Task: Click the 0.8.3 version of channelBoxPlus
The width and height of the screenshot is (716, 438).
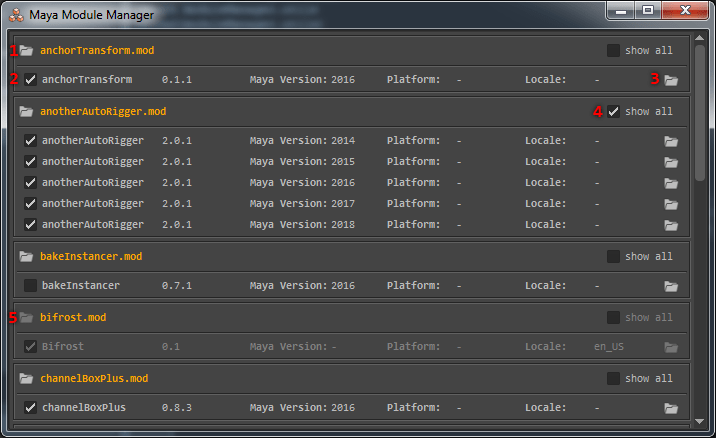Action: click(x=177, y=408)
